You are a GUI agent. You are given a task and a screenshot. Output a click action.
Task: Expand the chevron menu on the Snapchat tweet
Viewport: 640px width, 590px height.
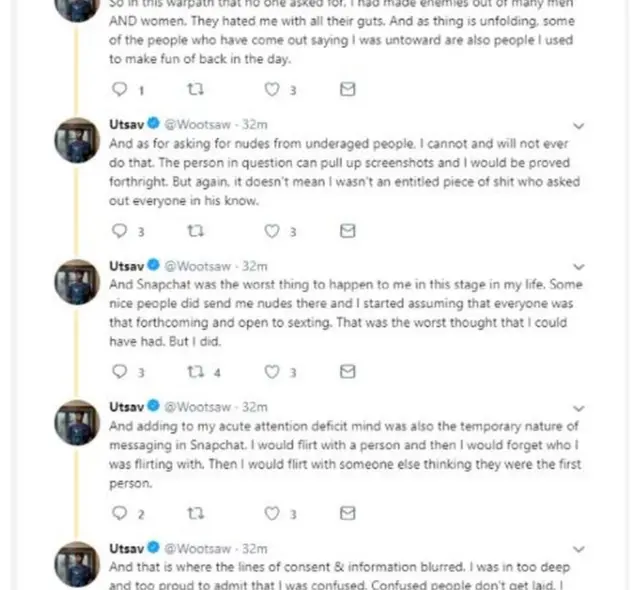(x=579, y=267)
